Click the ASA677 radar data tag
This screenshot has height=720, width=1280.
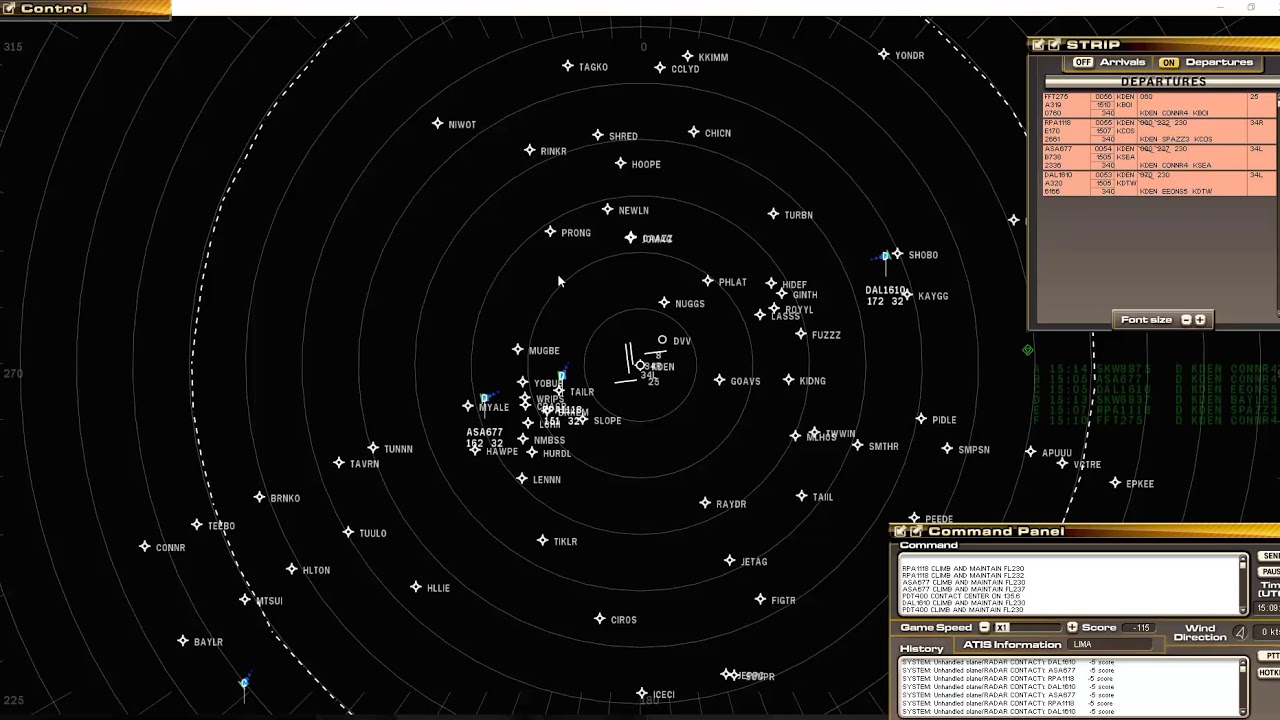pos(485,438)
